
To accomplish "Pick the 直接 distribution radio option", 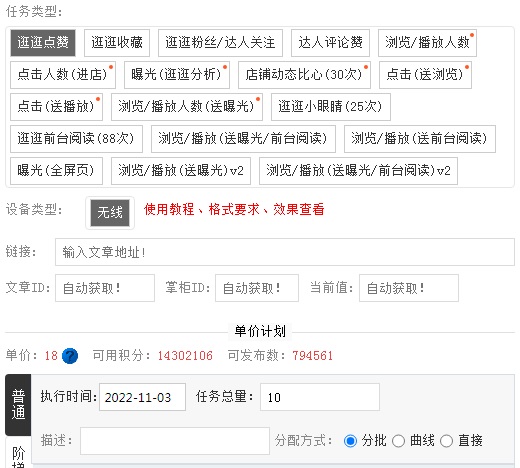I will (x=446, y=441).
